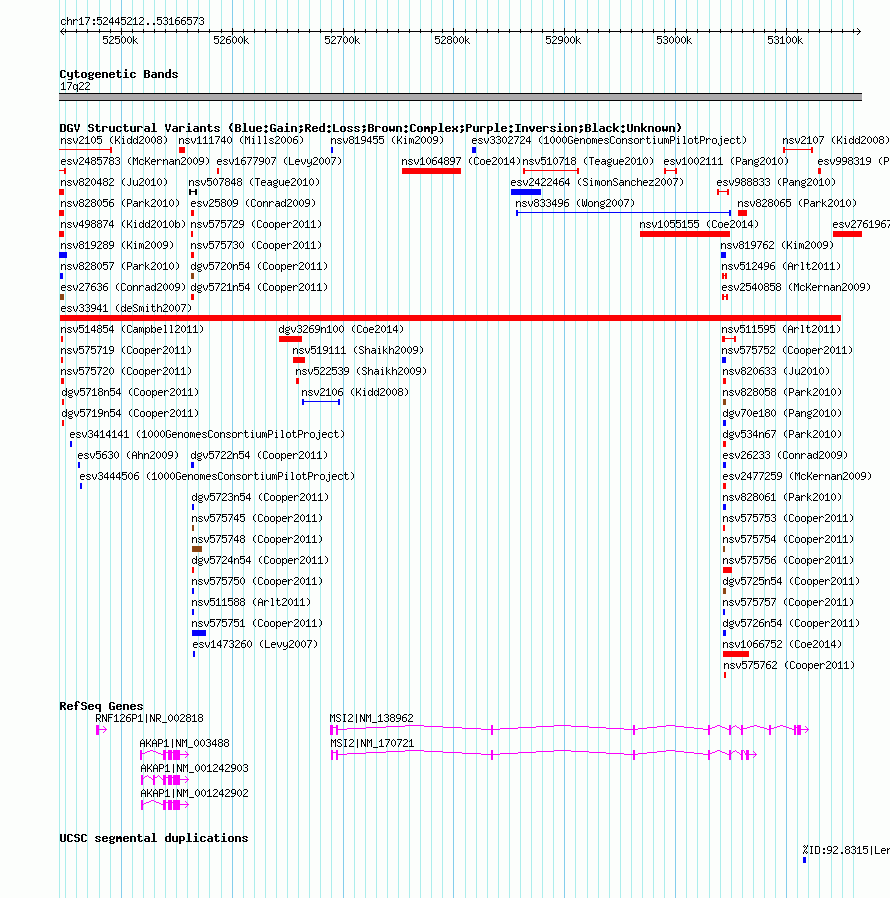
Task: Click the chr17:52445212..53166573 region label
Action: (x=132, y=21)
